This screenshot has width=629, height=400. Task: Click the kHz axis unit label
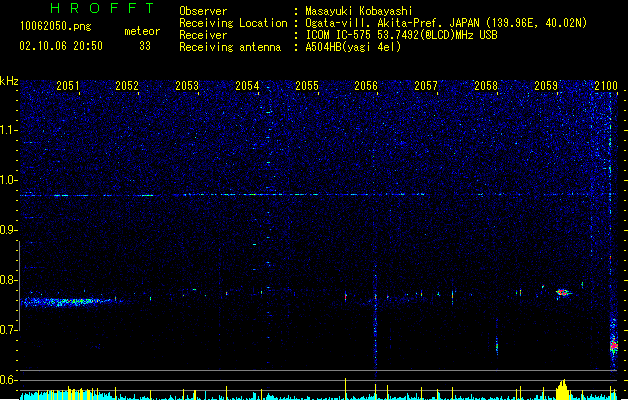(9, 81)
